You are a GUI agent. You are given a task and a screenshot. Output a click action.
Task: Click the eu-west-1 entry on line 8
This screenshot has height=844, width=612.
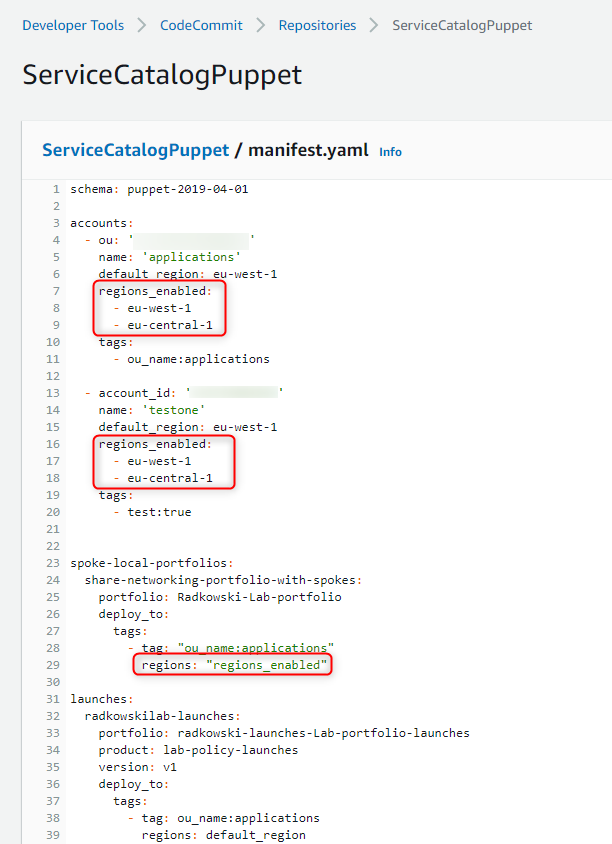click(159, 308)
